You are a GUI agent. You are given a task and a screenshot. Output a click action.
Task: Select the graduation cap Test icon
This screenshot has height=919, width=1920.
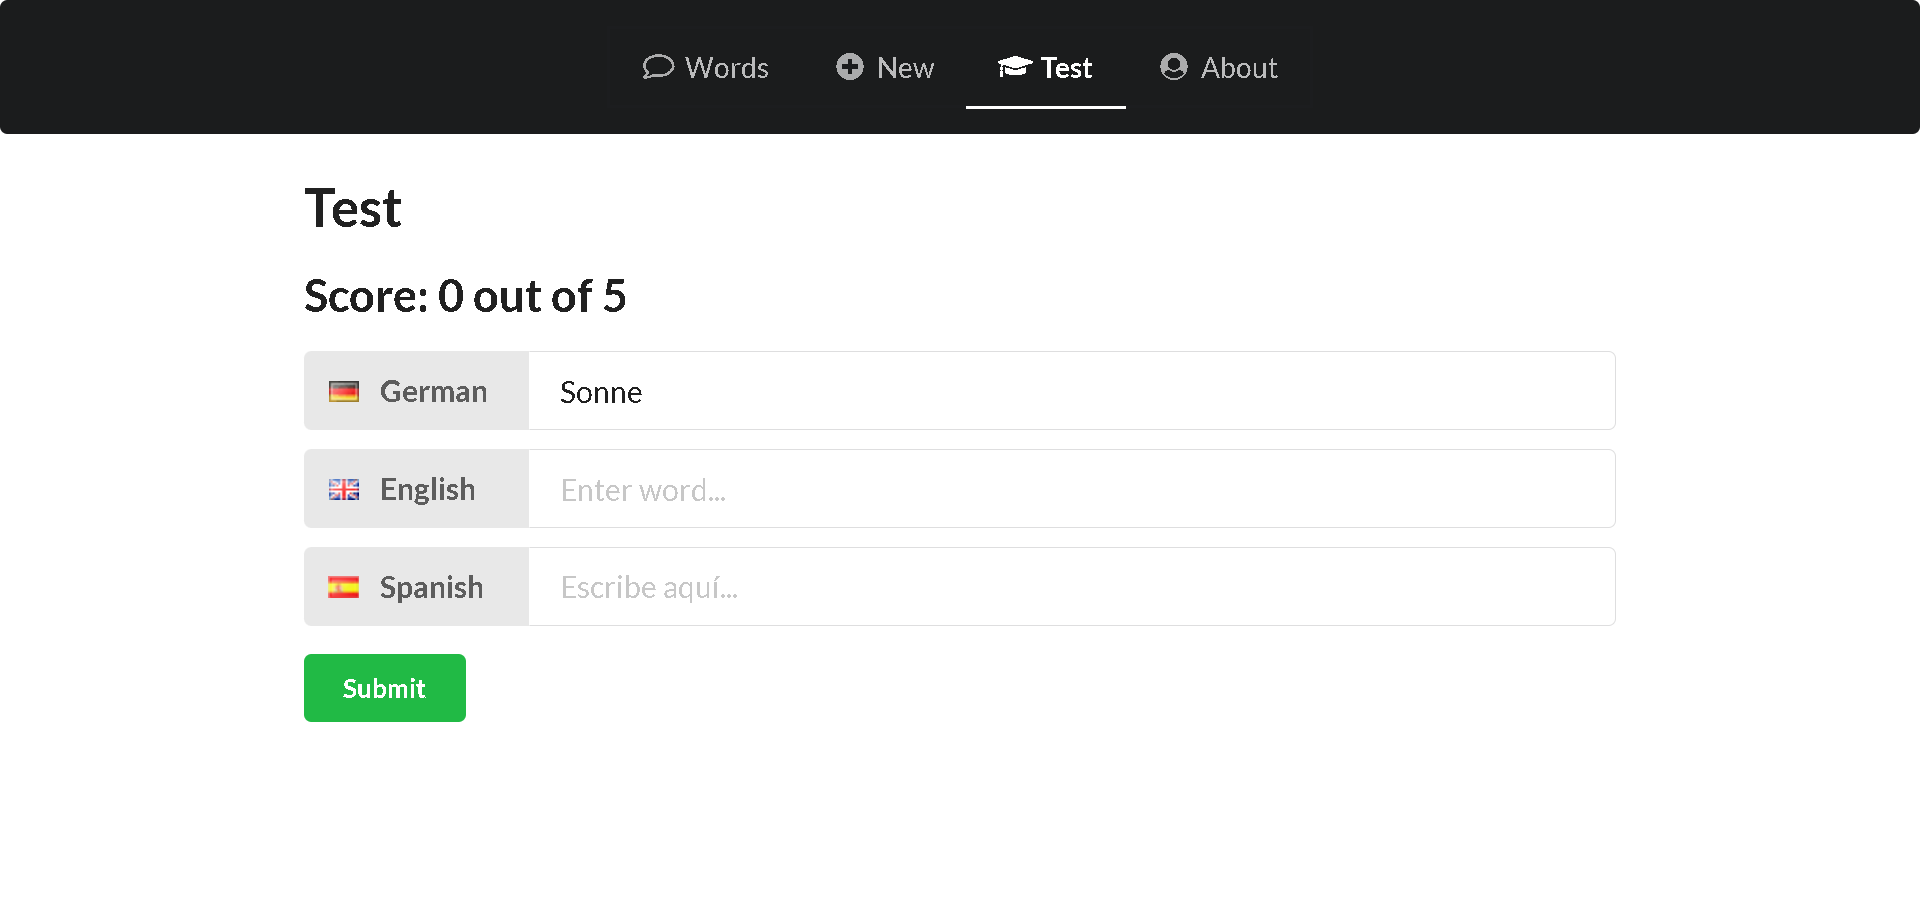pyautogui.click(x=1015, y=67)
